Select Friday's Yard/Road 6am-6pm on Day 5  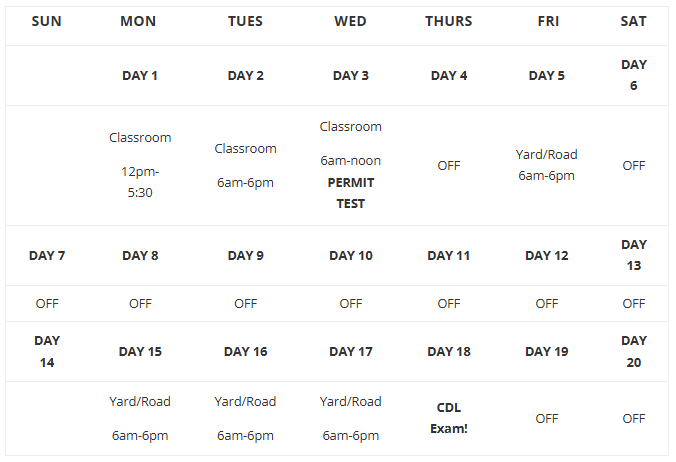click(546, 165)
